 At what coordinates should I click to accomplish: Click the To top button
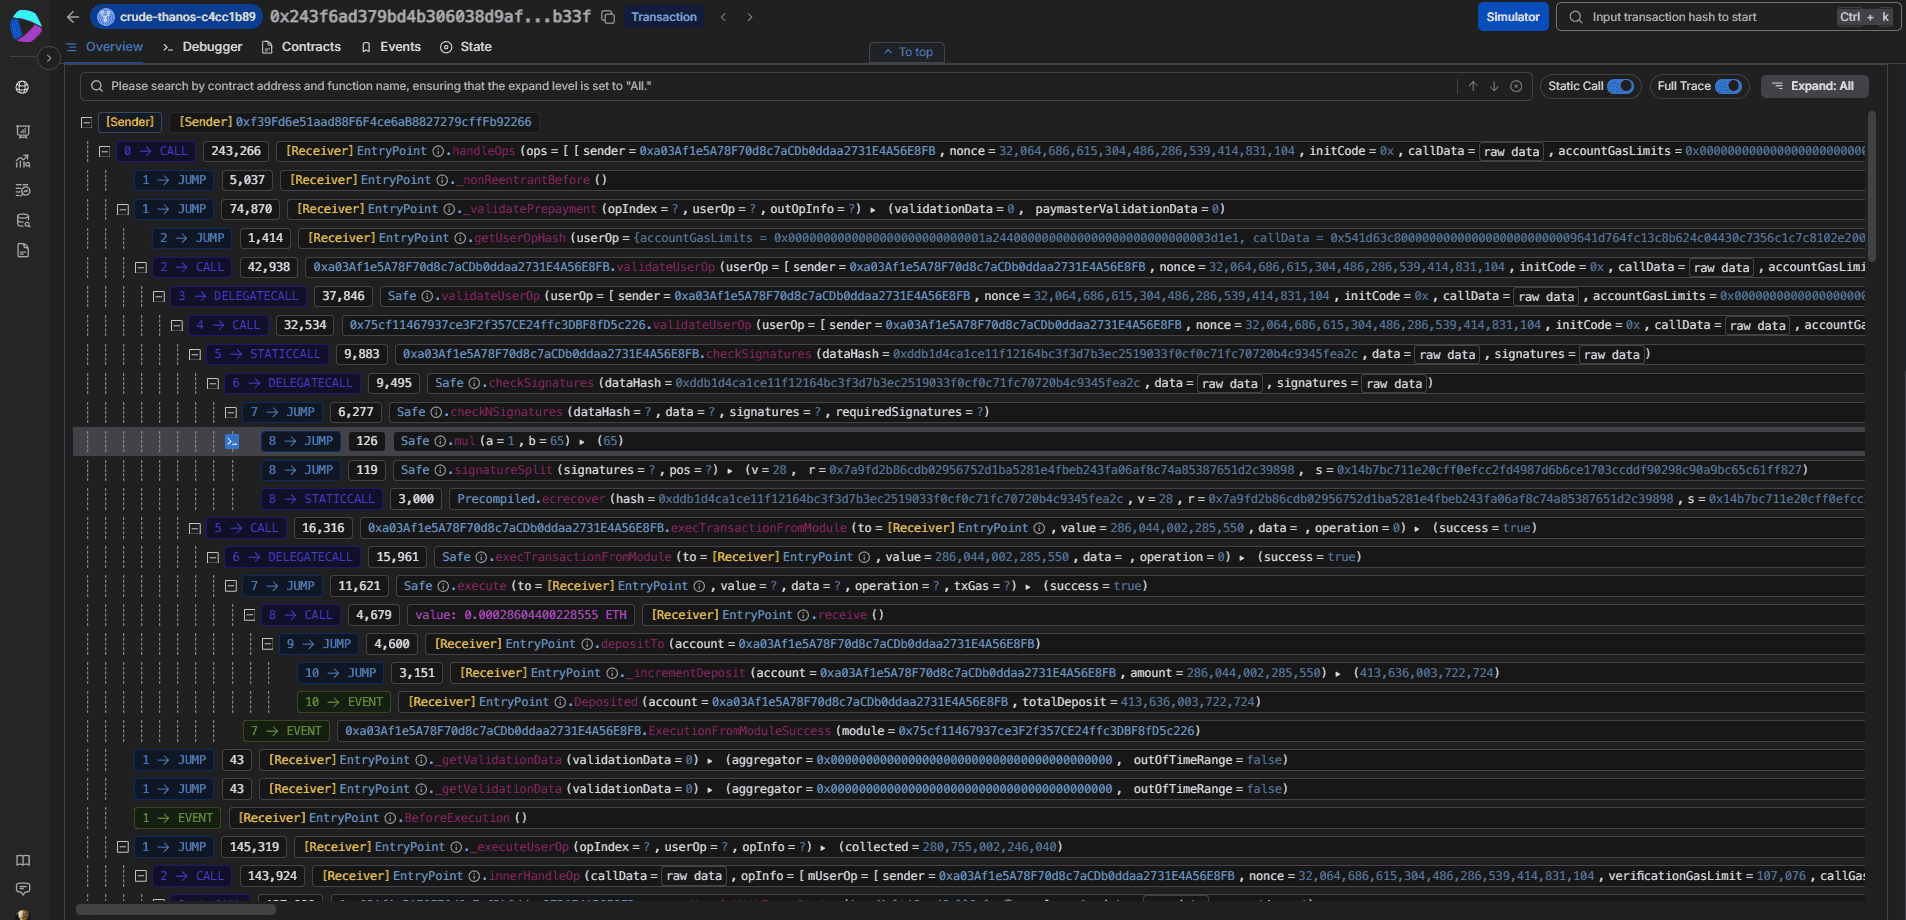pyautogui.click(x=907, y=52)
